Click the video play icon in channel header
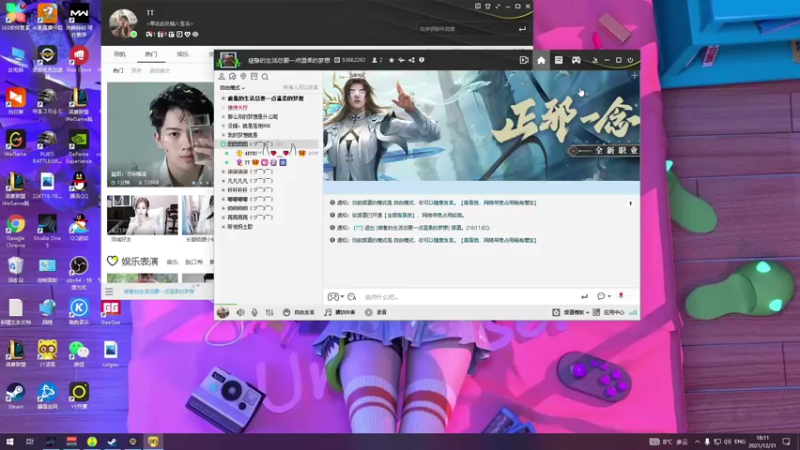The width and height of the screenshot is (800, 450). click(x=524, y=60)
